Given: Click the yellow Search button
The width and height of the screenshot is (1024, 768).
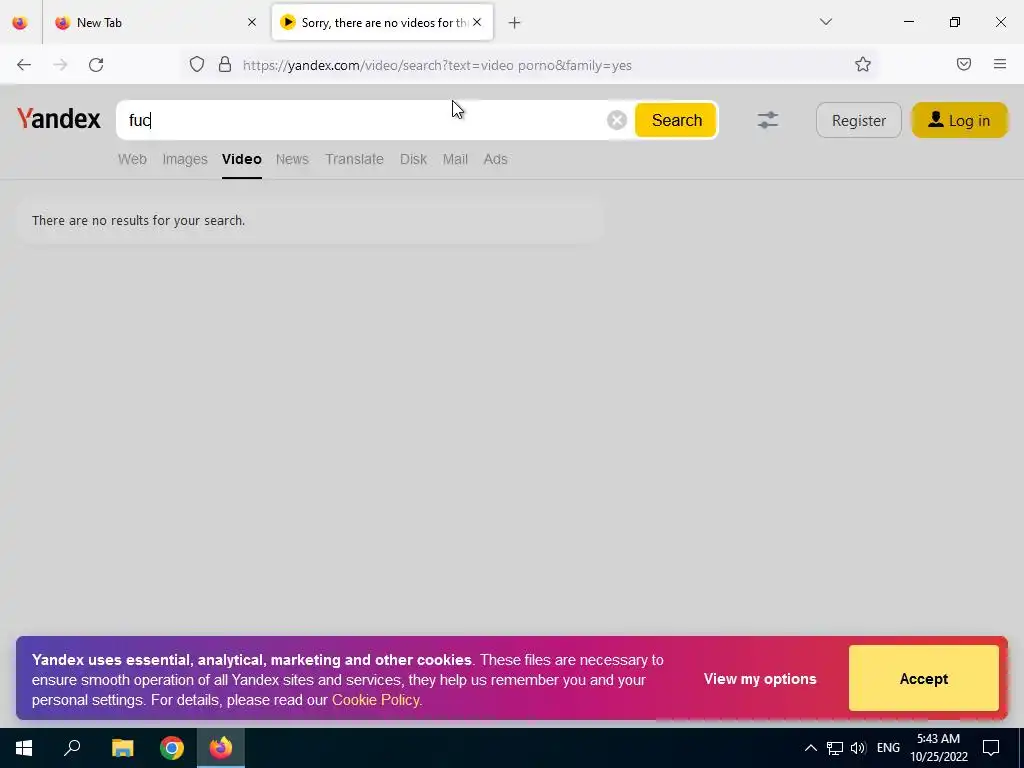Looking at the screenshot, I should click(x=676, y=120).
